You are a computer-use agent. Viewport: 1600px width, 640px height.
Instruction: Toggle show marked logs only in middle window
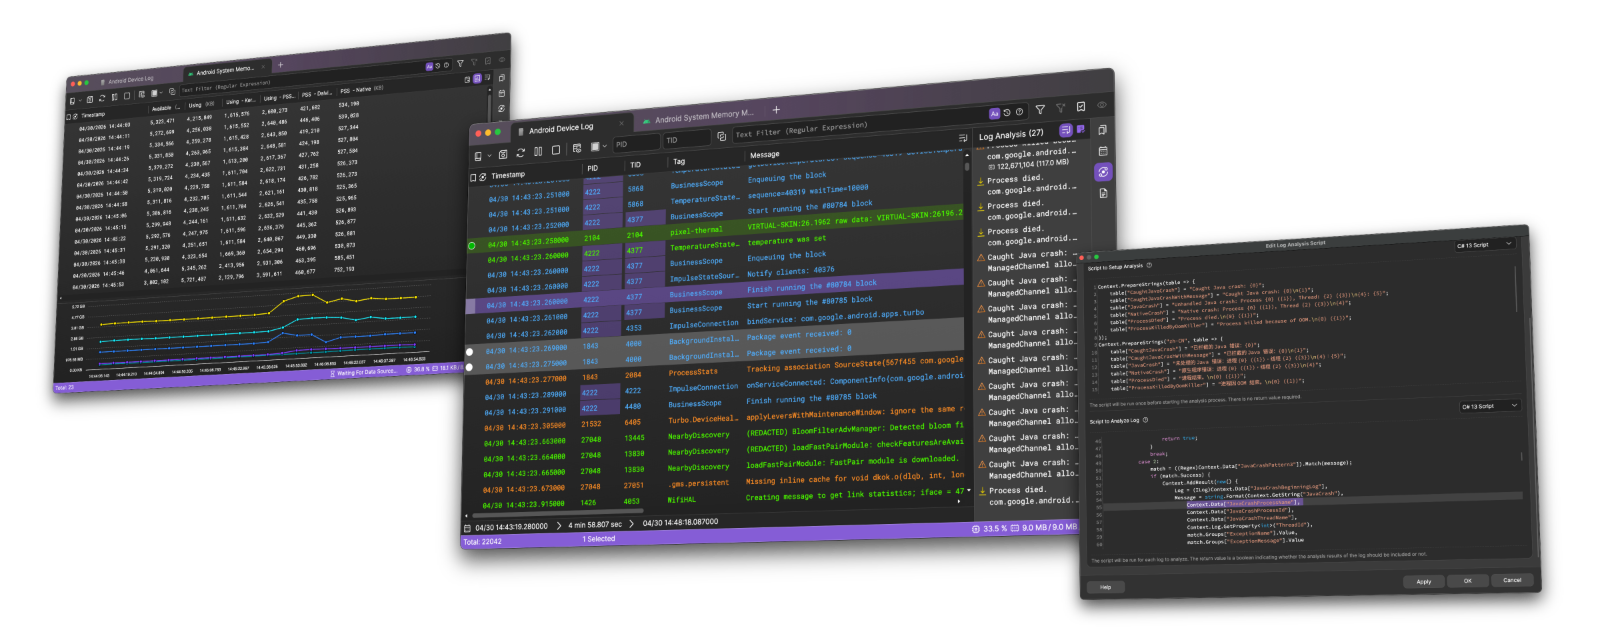[x=1081, y=106]
